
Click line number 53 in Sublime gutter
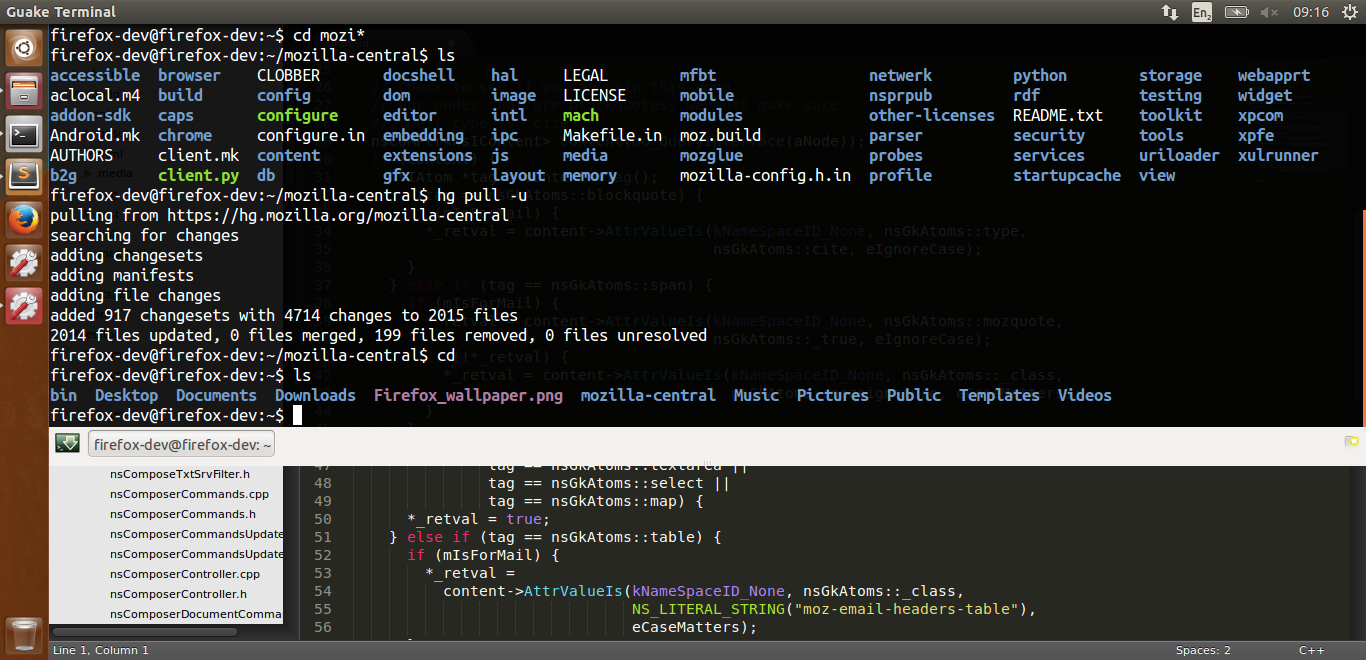pos(321,573)
